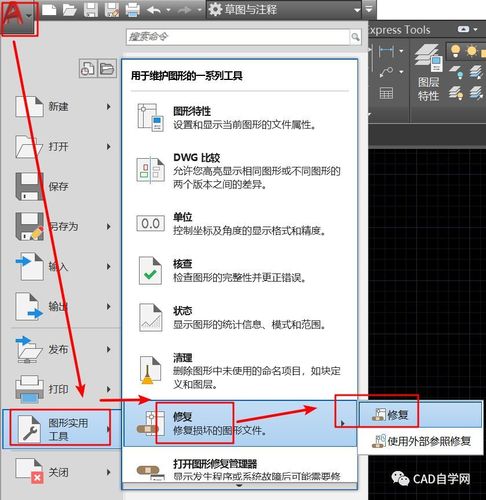Screen dimensions: 486x500
Task: Open the 清理 entry text
Action: (x=257, y=371)
